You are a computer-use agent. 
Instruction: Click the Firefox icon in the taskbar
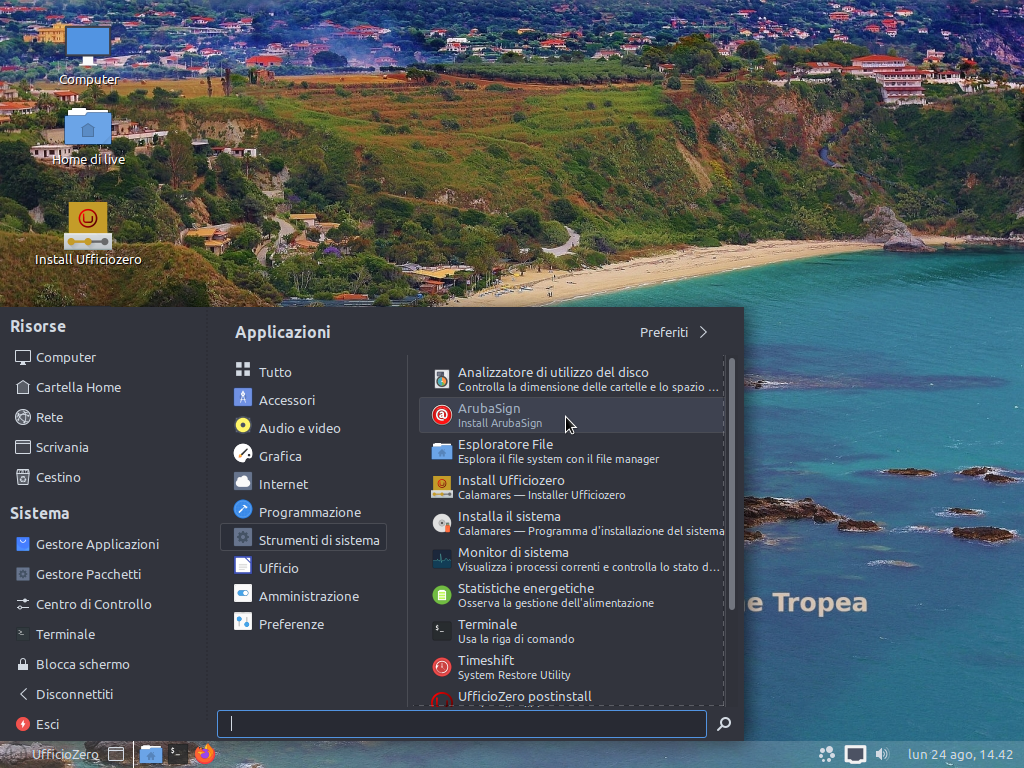tap(205, 754)
